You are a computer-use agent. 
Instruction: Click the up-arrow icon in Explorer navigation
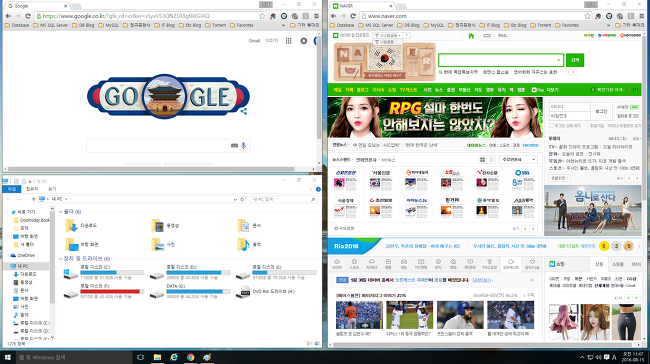click(34, 199)
